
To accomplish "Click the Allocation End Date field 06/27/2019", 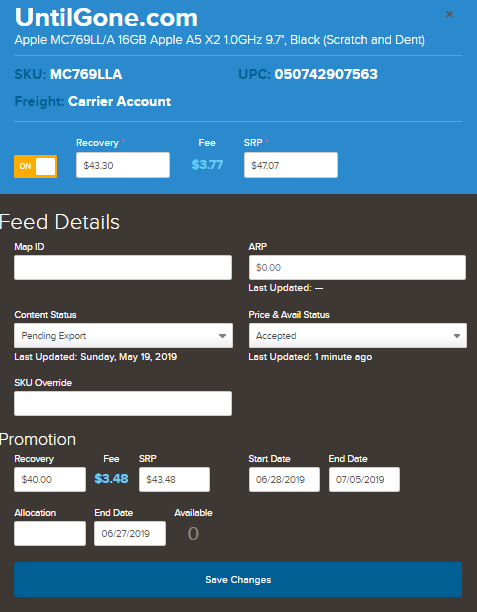I will pyautogui.click(x=130, y=533).
